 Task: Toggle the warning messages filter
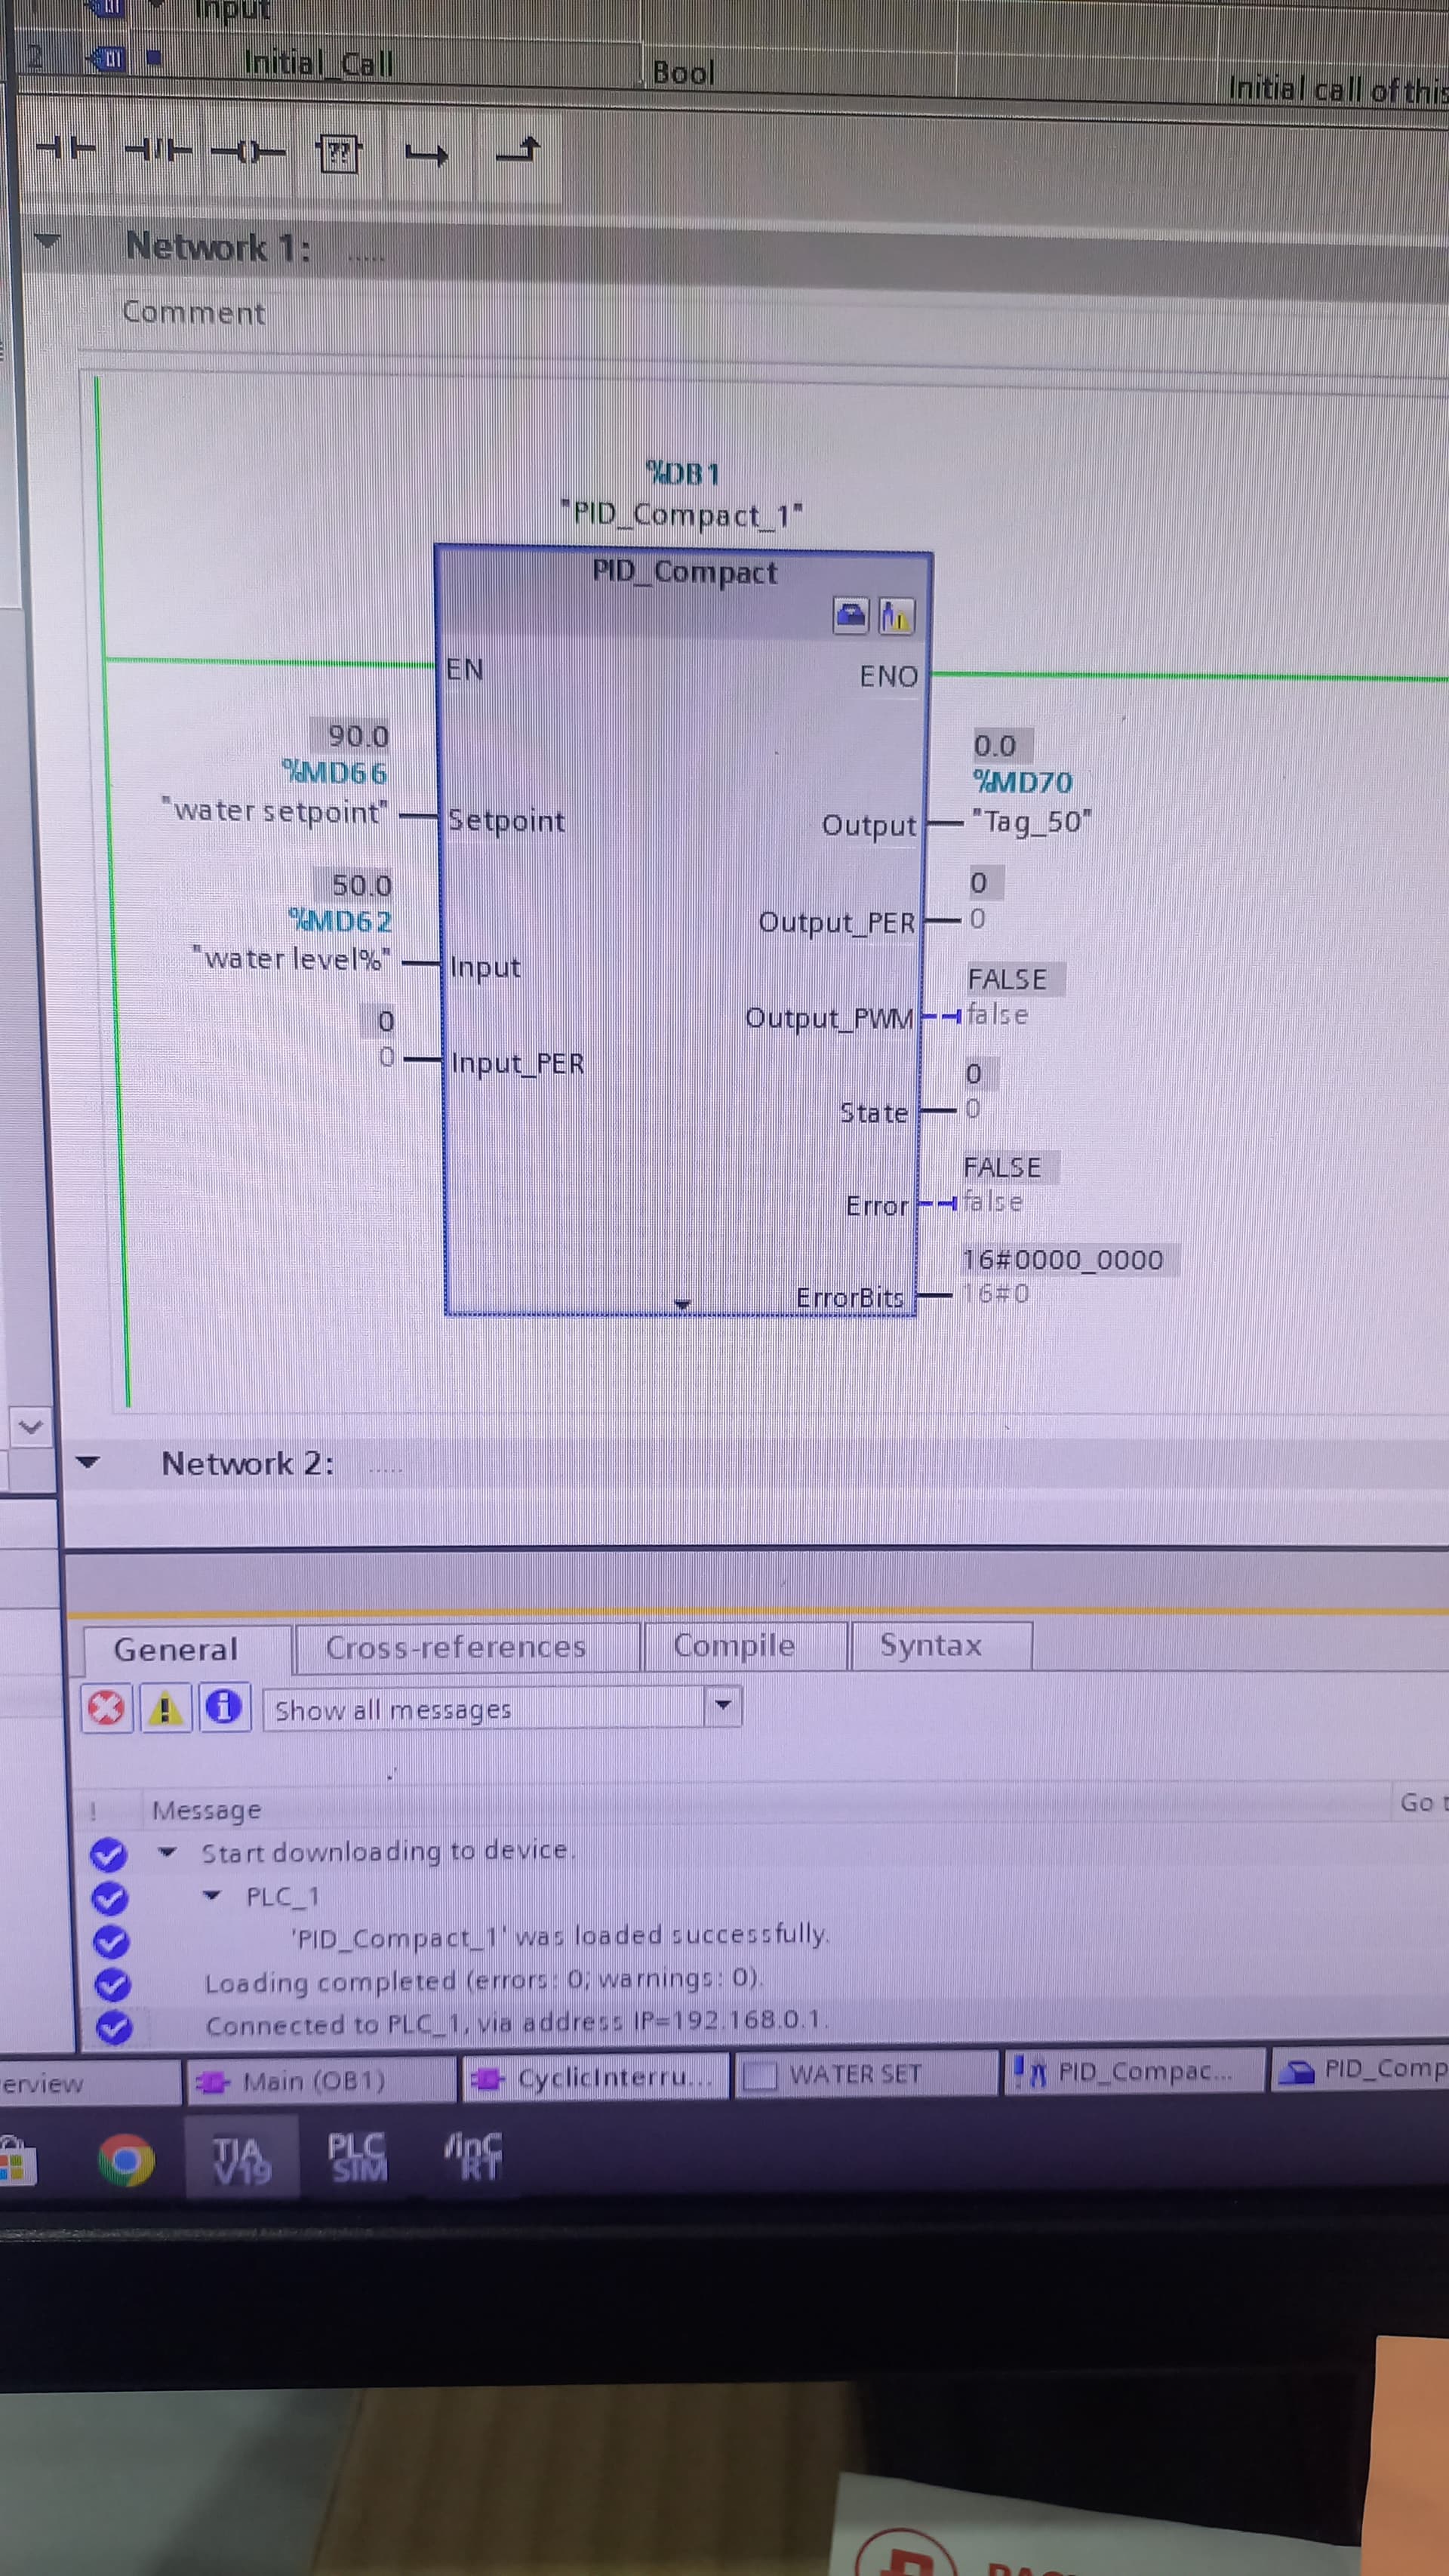165,1707
